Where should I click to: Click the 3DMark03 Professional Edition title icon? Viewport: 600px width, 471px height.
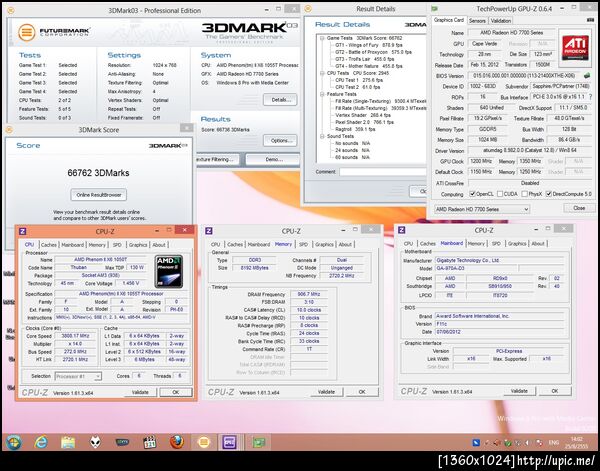coord(11,10)
